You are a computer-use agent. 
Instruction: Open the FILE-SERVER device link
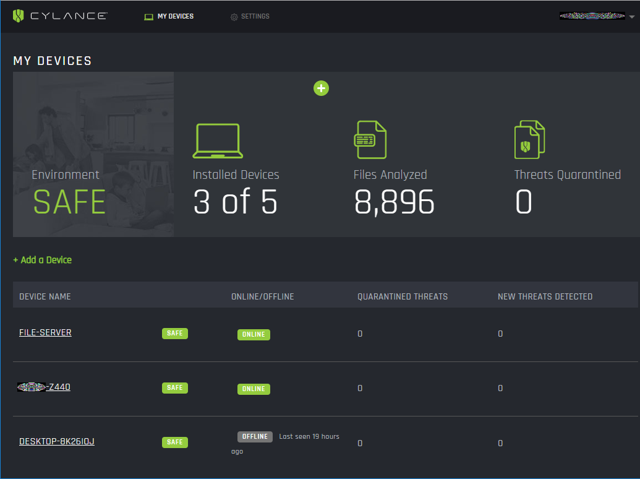click(45, 333)
